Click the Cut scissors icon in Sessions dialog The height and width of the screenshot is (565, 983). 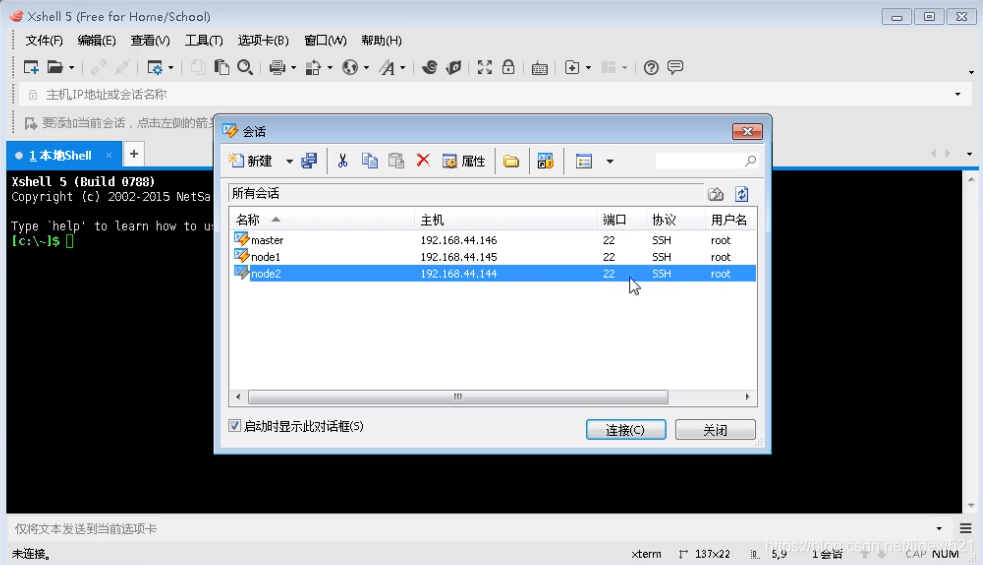coord(342,161)
